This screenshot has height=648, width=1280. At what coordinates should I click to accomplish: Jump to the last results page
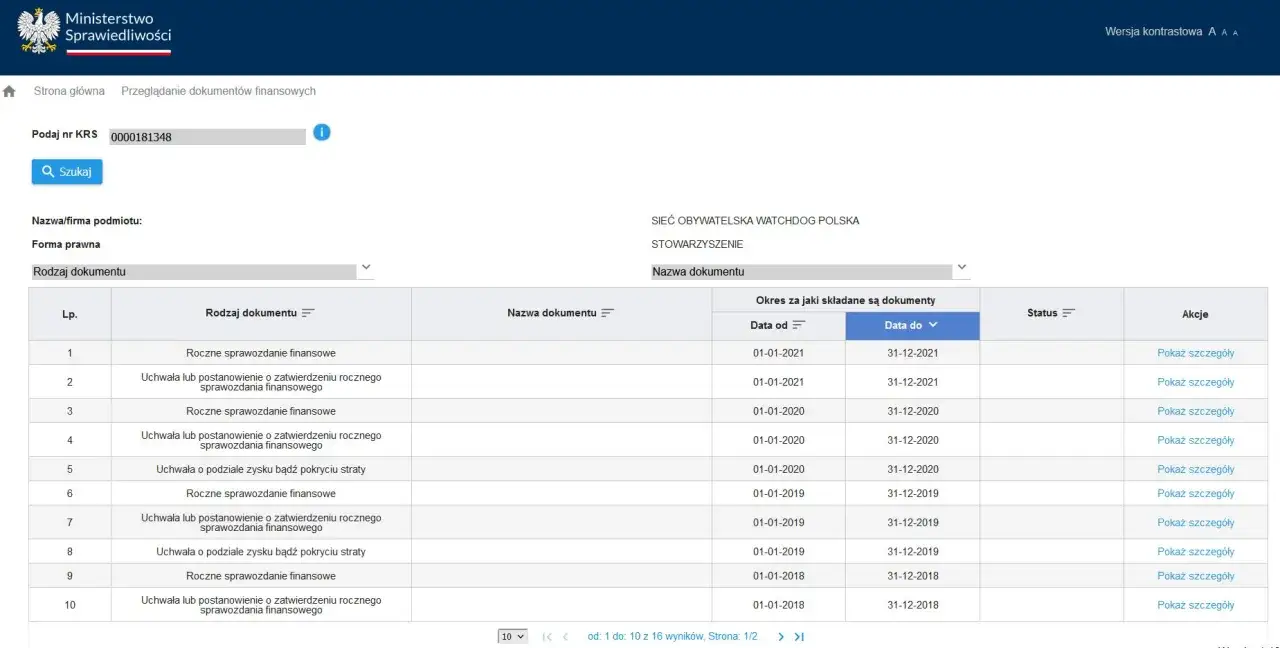point(798,636)
